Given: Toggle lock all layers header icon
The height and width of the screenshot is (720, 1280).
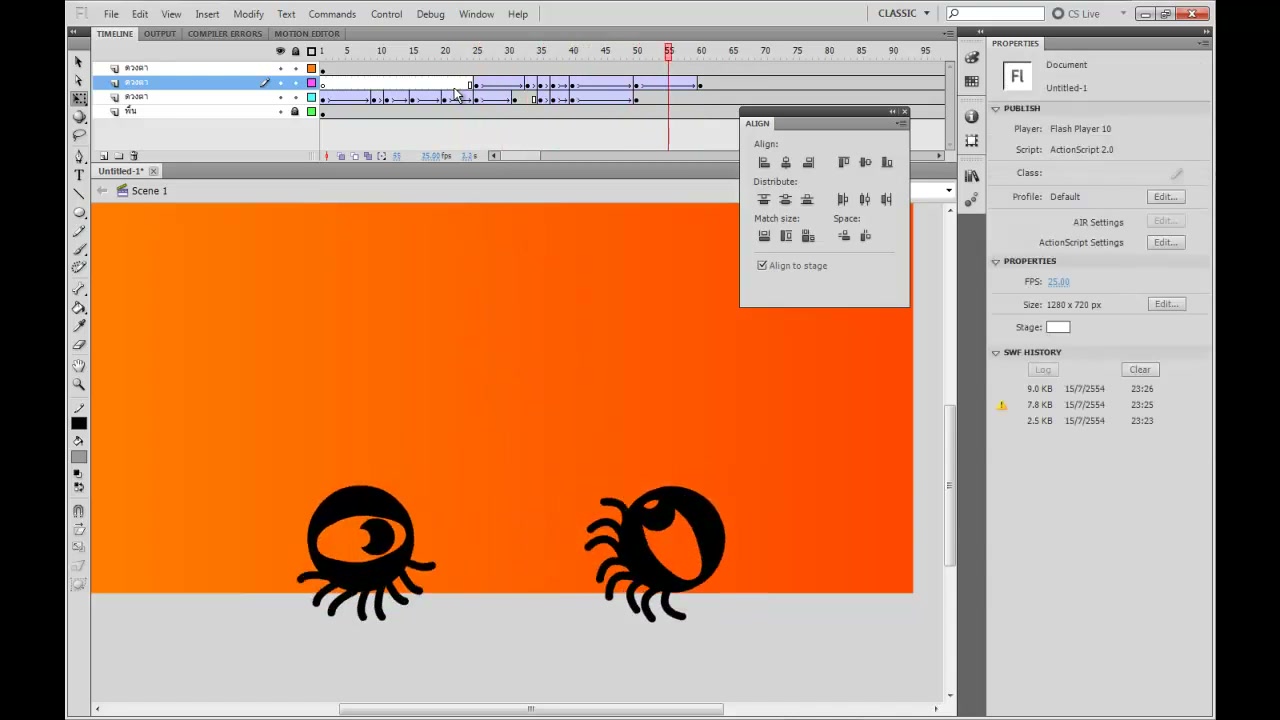Looking at the screenshot, I should 295,51.
